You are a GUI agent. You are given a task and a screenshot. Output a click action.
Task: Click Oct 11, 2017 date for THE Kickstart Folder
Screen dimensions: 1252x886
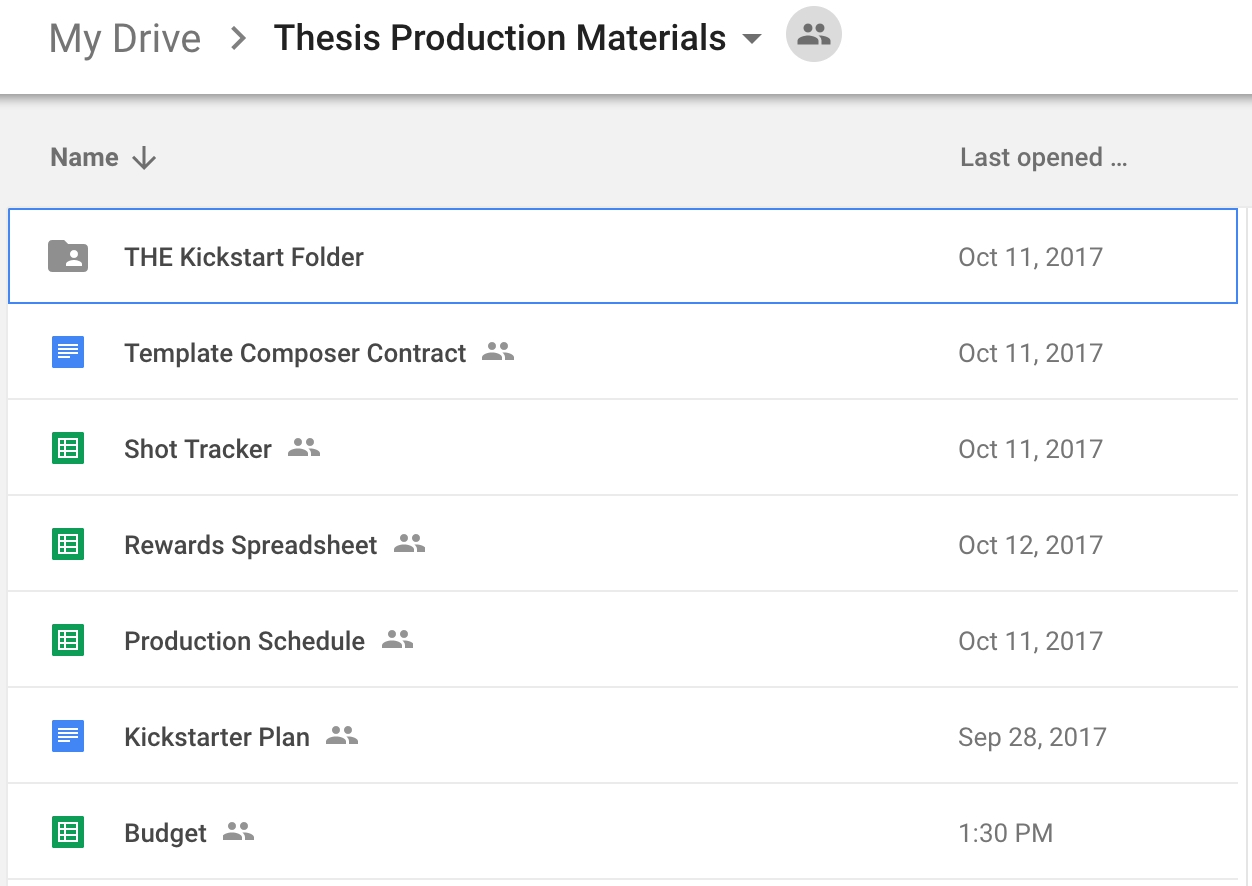tap(1031, 257)
